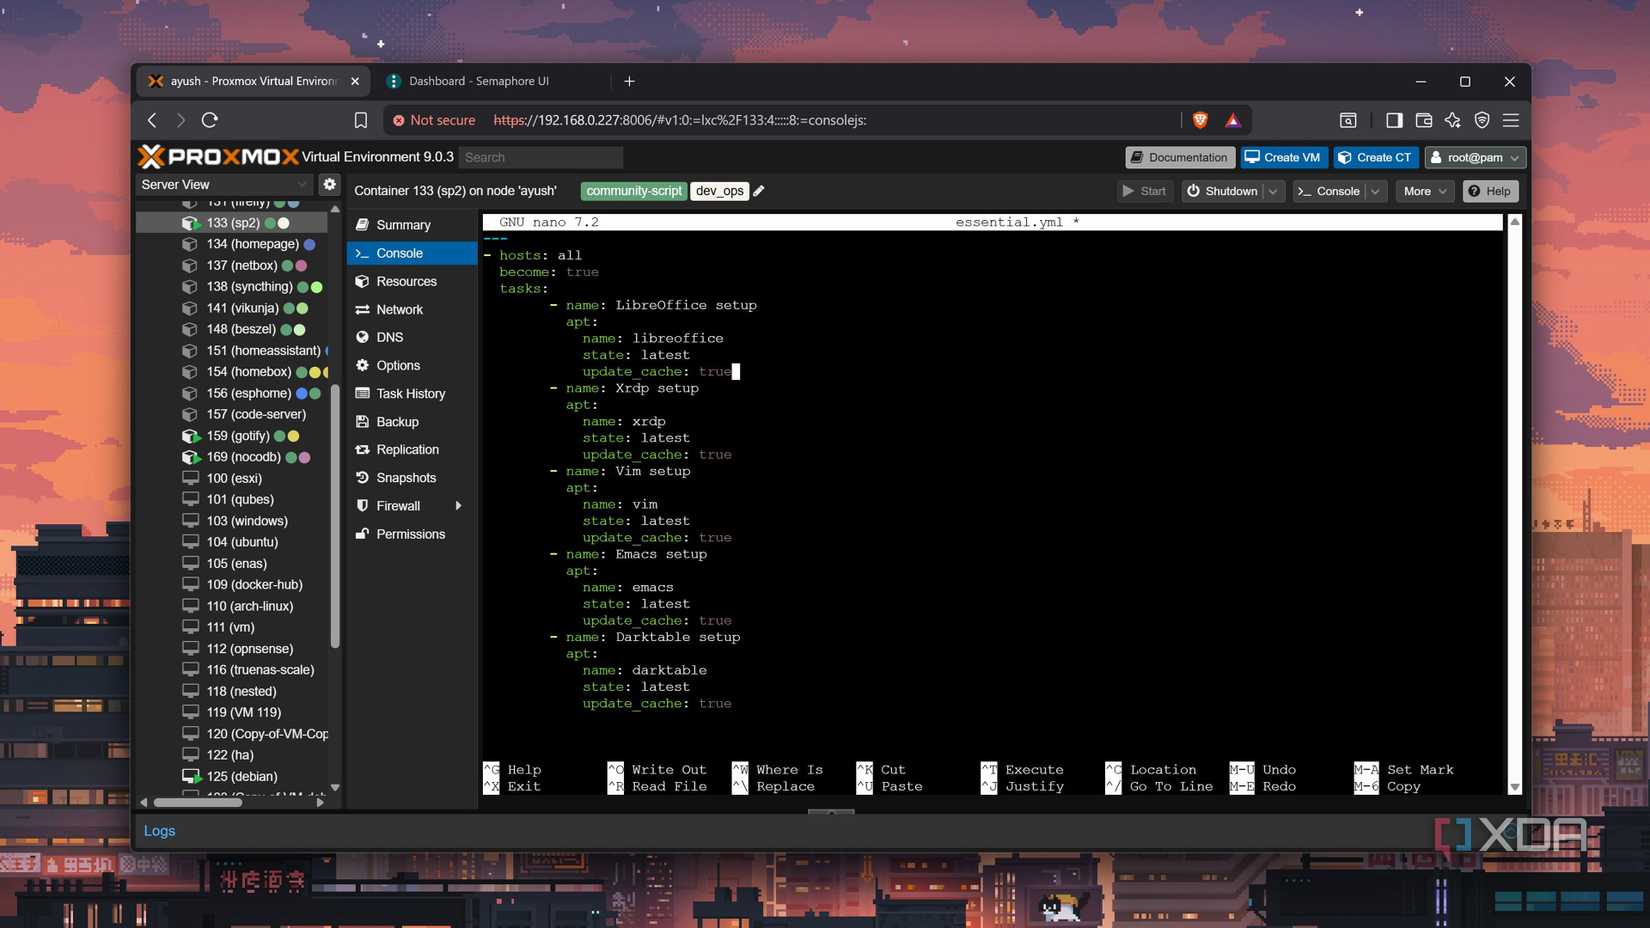Screen dimensions: 1650x928
Task: Open the Backup panel icon
Action: [363, 421]
